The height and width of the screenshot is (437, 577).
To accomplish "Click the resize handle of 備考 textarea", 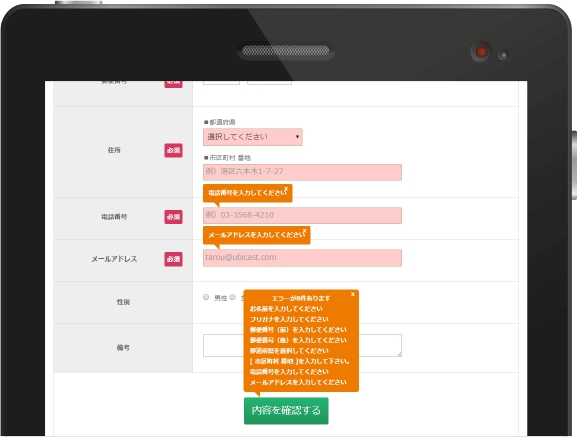I will click(399, 354).
